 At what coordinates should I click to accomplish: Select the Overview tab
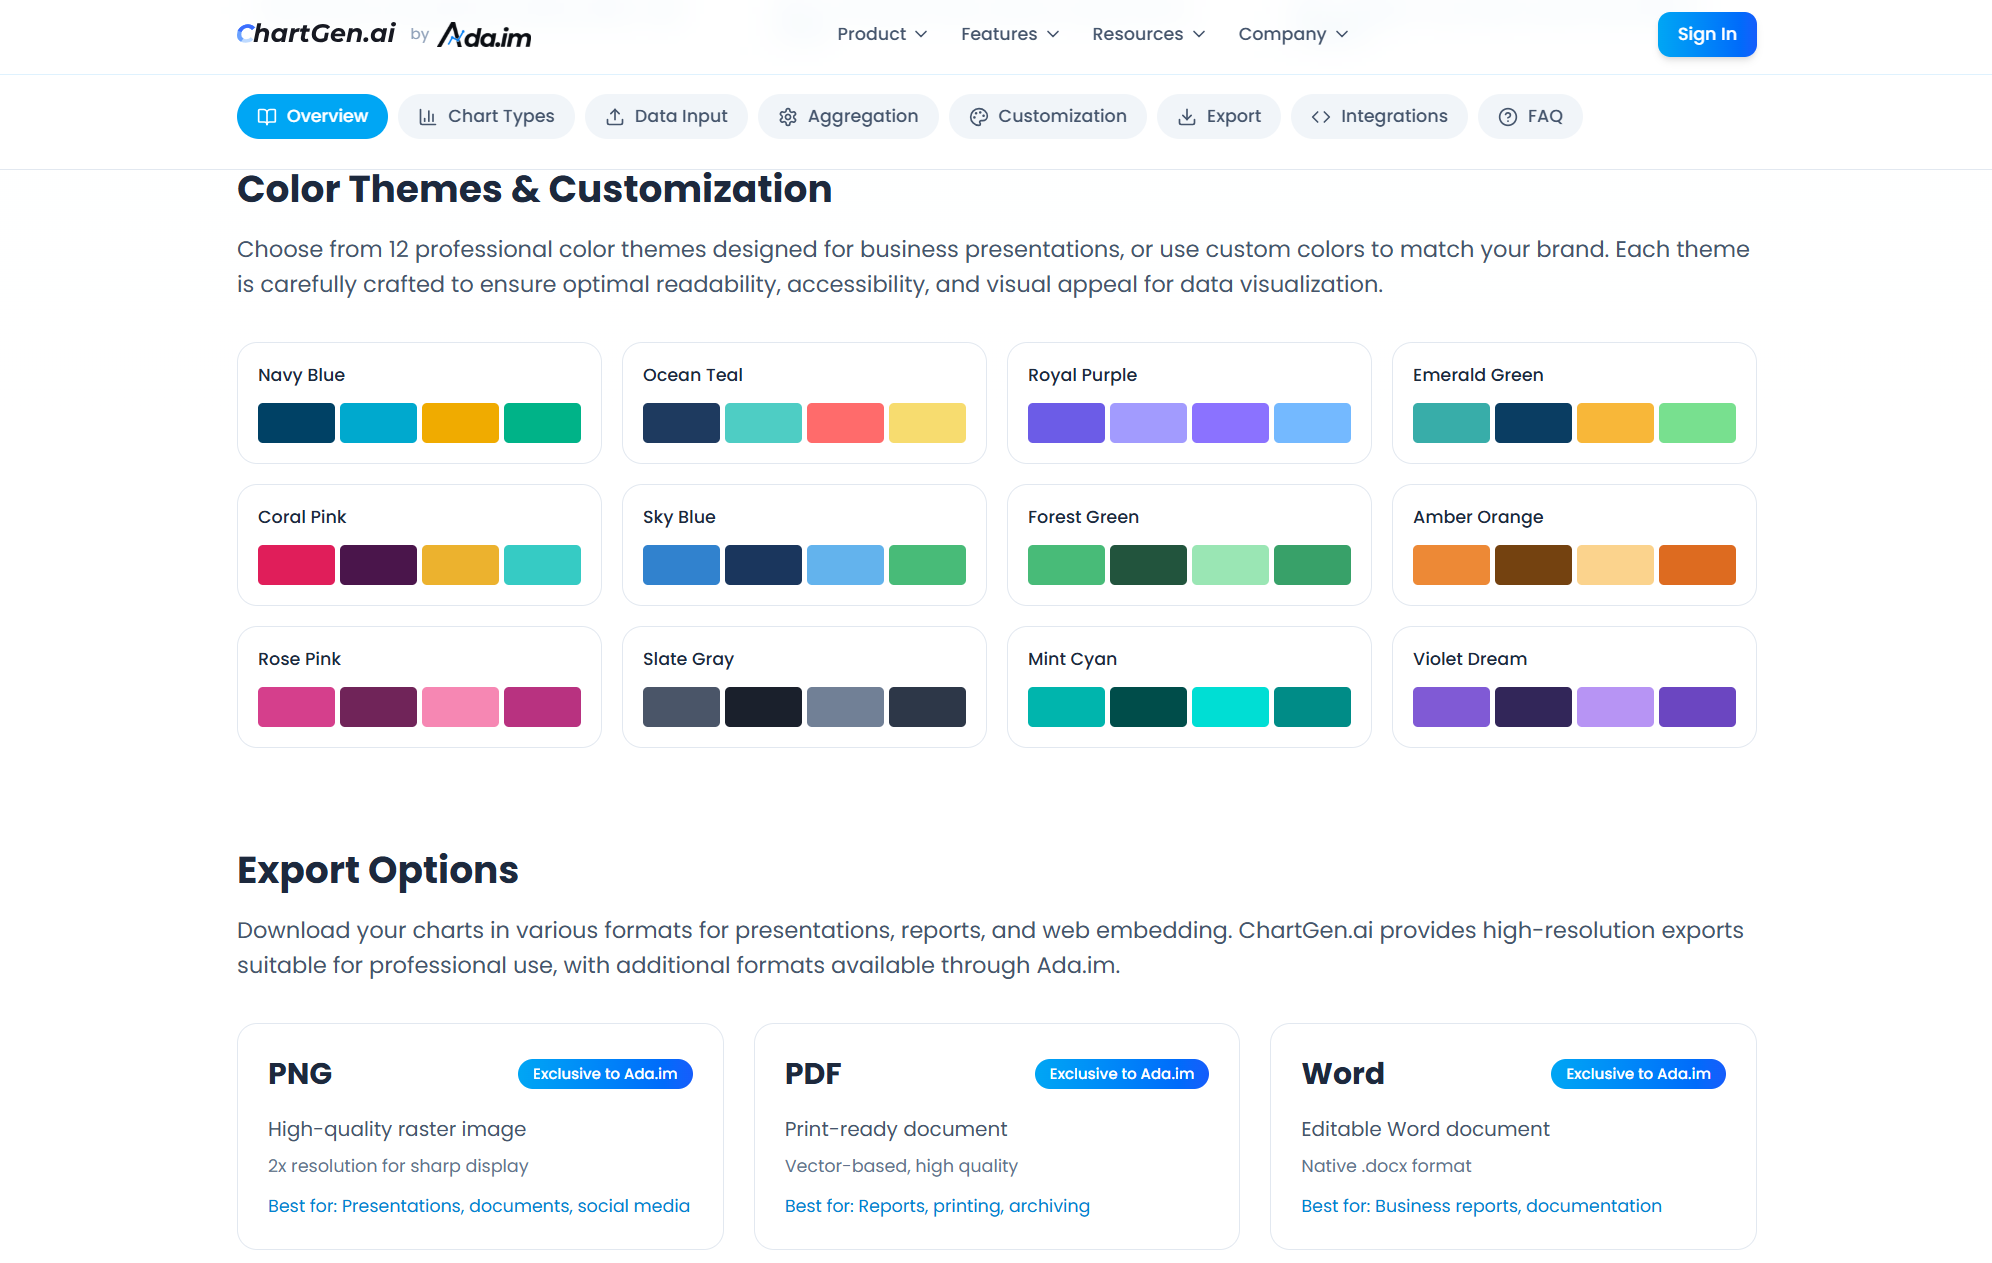(x=312, y=116)
